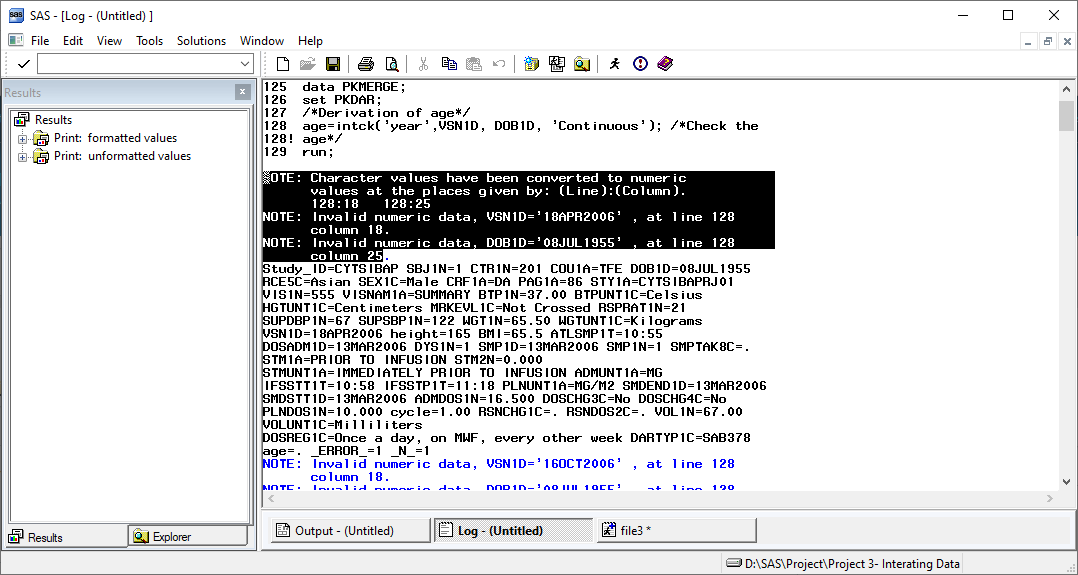Open the Help book icon
Viewport: 1078px width, 575px height.
pyautogui.click(x=665, y=64)
